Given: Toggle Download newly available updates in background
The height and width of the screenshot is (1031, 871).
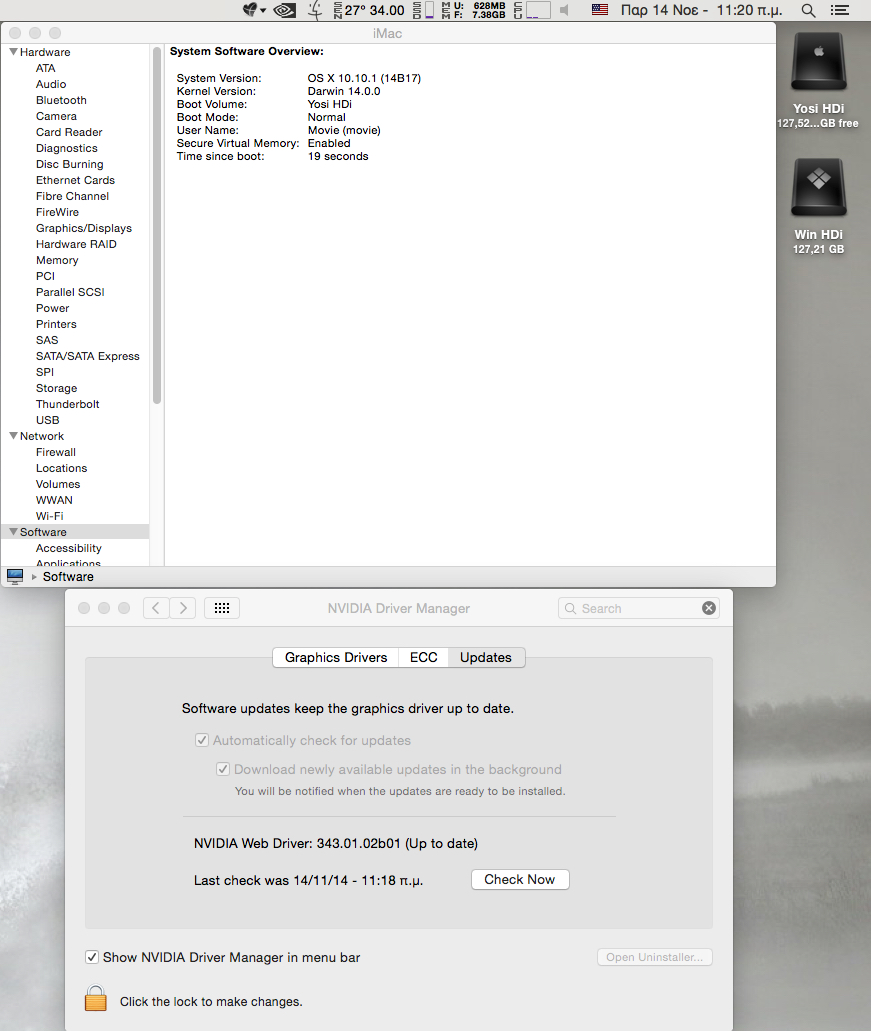Looking at the screenshot, I should [223, 769].
